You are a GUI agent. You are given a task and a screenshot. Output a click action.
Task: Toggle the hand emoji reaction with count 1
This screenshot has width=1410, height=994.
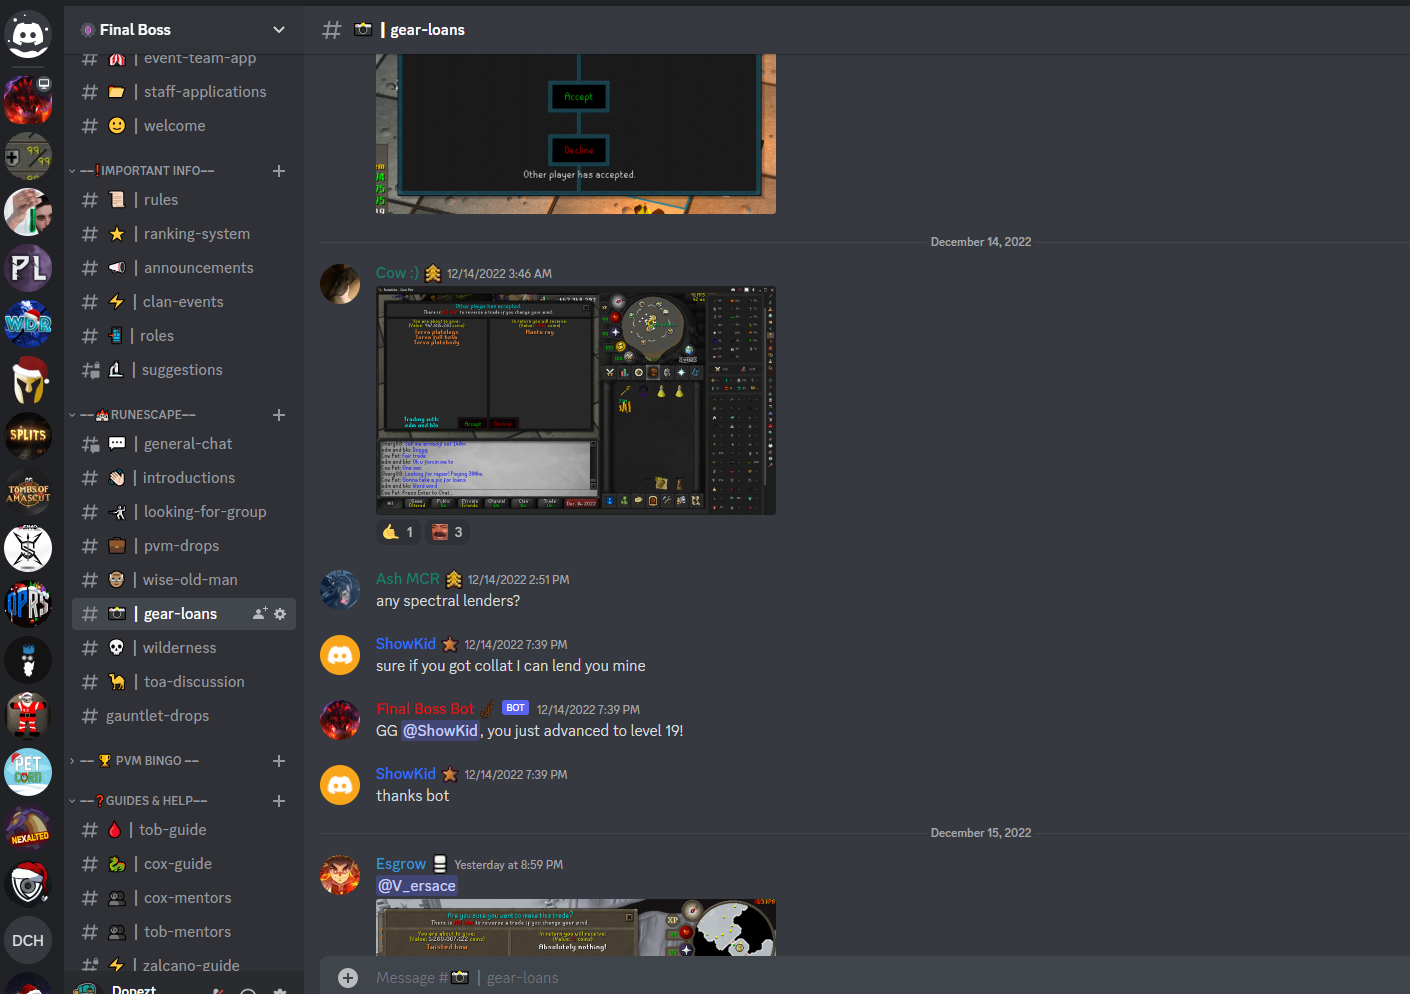click(398, 532)
